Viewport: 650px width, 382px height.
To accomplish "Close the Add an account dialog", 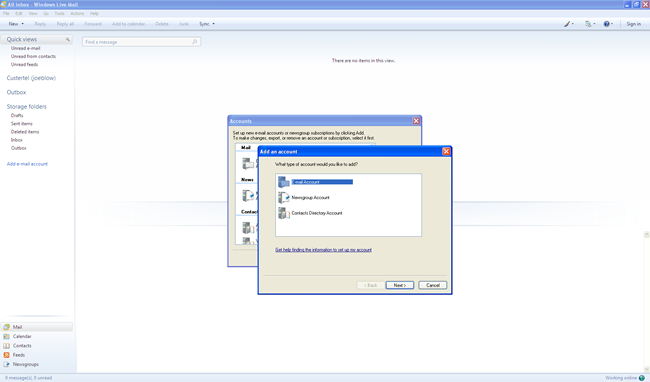I will point(446,151).
